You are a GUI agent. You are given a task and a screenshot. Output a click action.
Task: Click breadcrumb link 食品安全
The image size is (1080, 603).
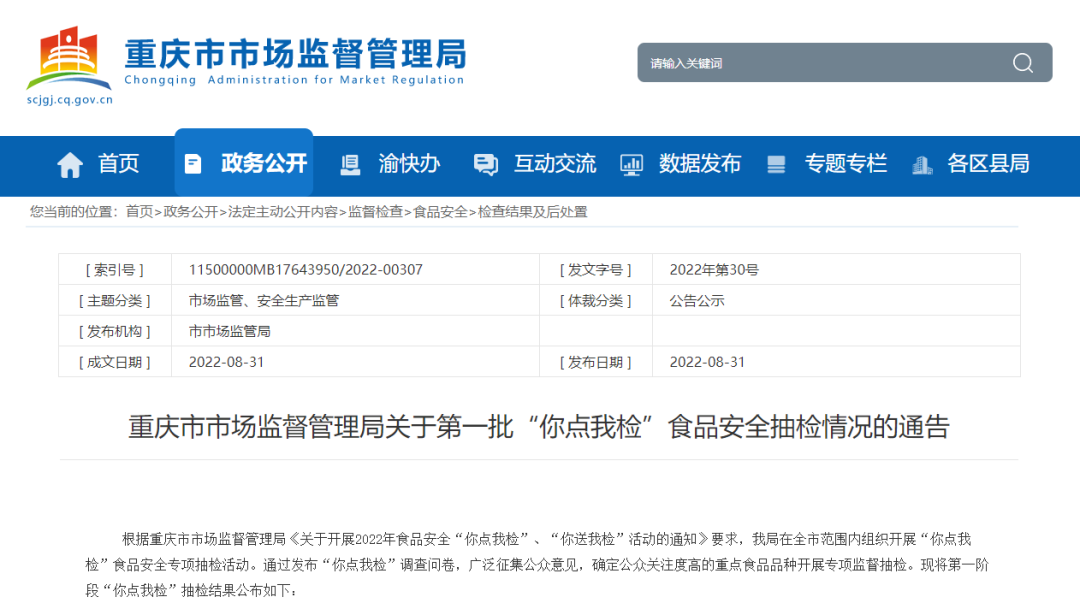[x=440, y=212]
